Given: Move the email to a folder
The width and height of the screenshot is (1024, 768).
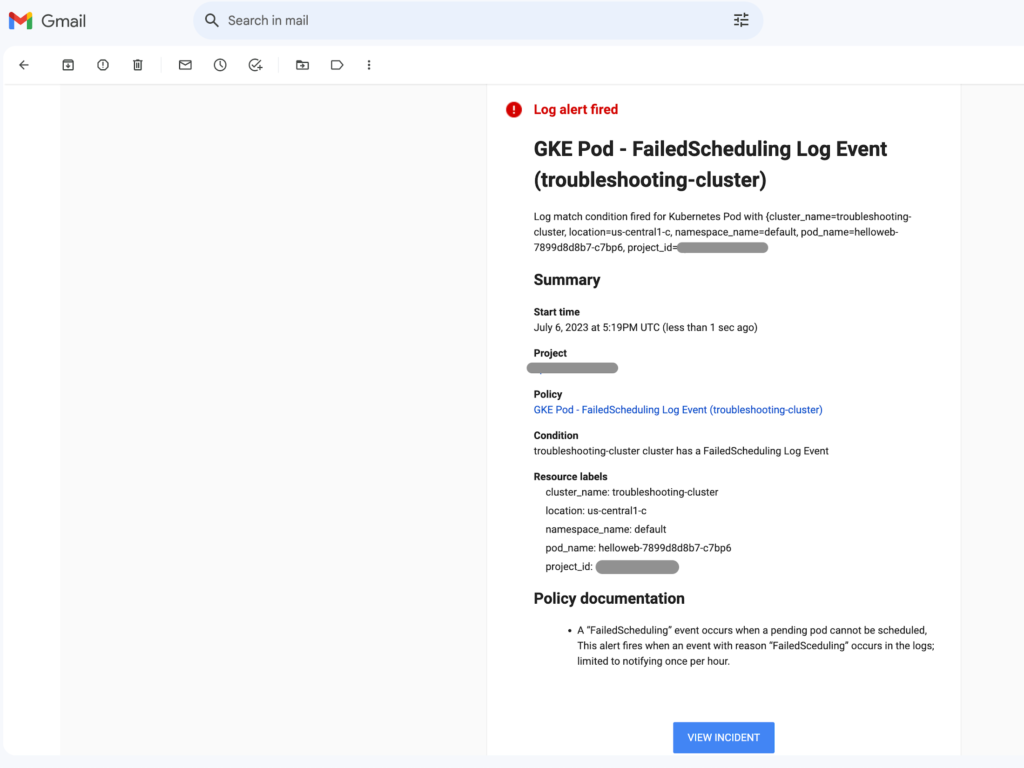Looking at the screenshot, I should coord(302,64).
